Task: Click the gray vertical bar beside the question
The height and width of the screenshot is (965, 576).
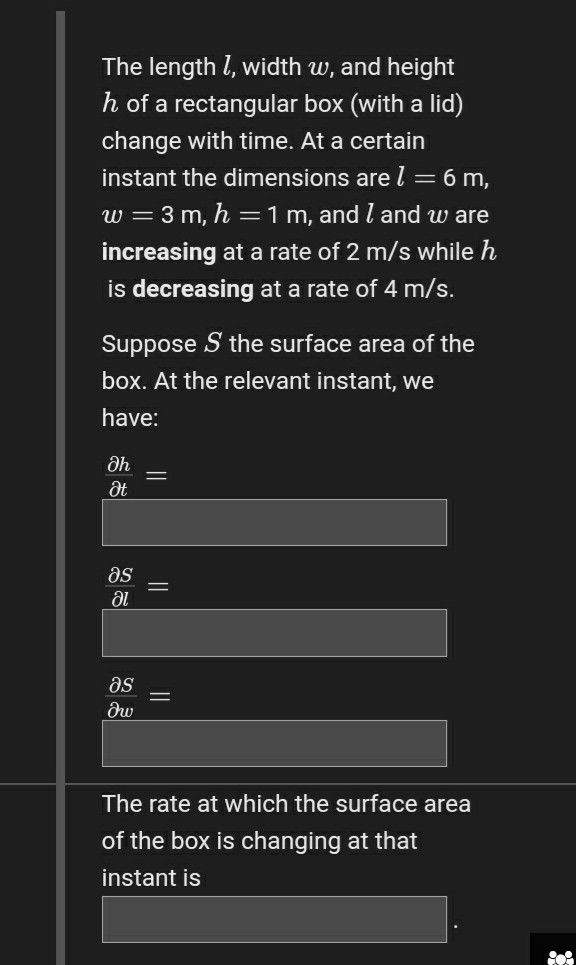Action: 60,487
